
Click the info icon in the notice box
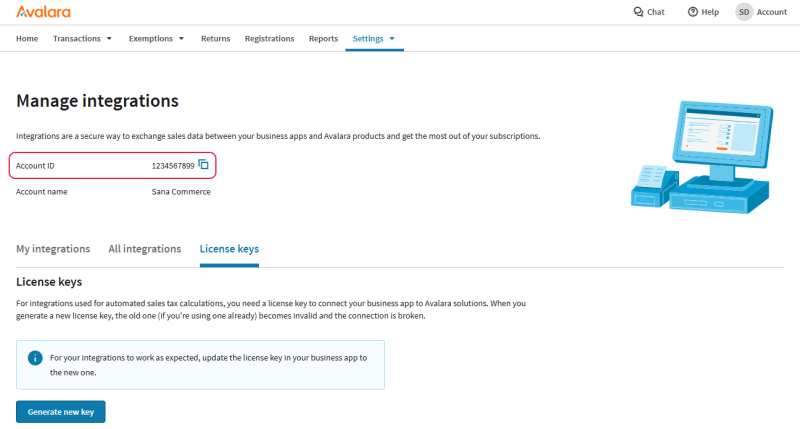tap(35, 357)
